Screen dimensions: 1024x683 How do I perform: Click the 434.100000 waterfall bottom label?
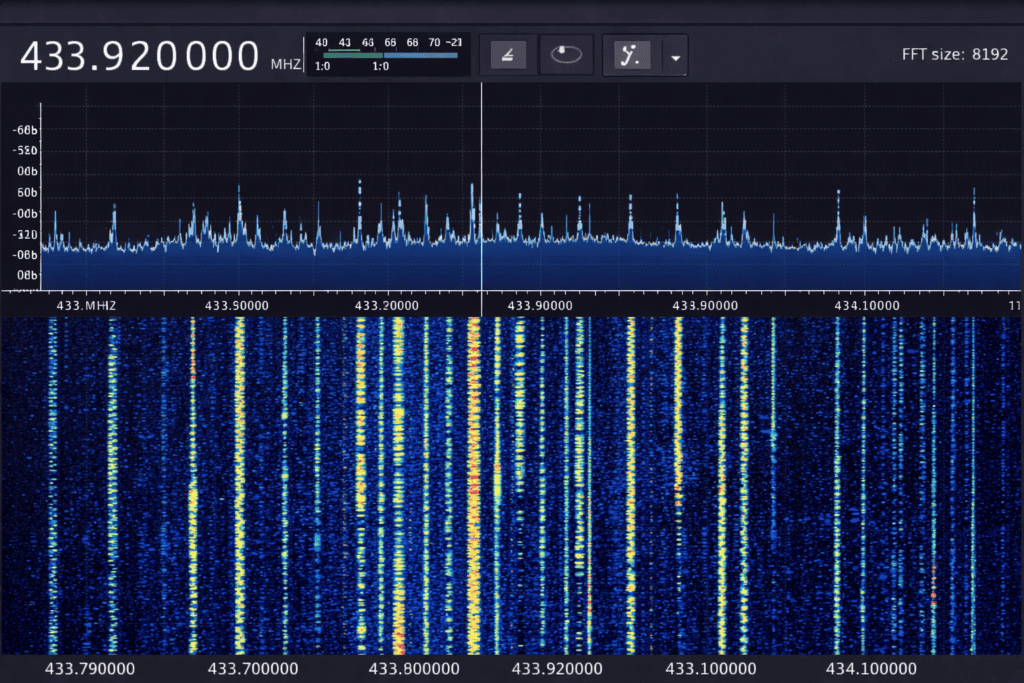coord(871,669)
